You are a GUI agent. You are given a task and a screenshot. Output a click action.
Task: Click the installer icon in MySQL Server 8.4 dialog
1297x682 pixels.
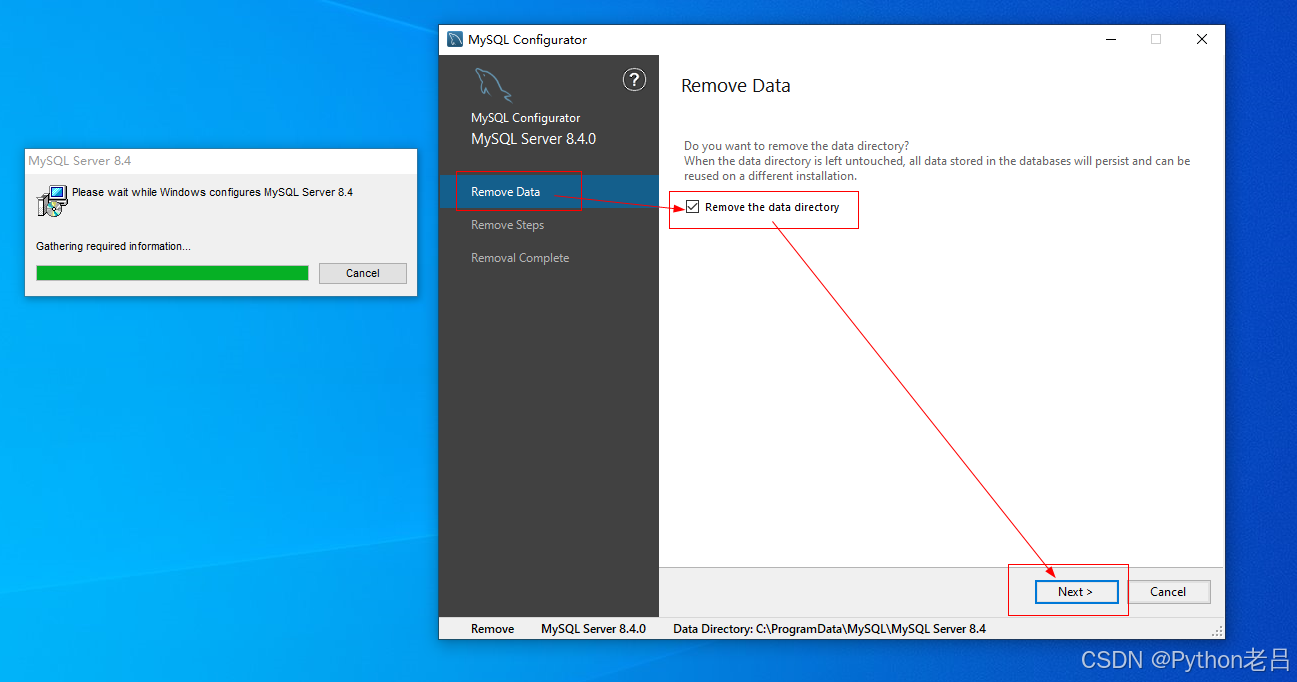point(51,201)
